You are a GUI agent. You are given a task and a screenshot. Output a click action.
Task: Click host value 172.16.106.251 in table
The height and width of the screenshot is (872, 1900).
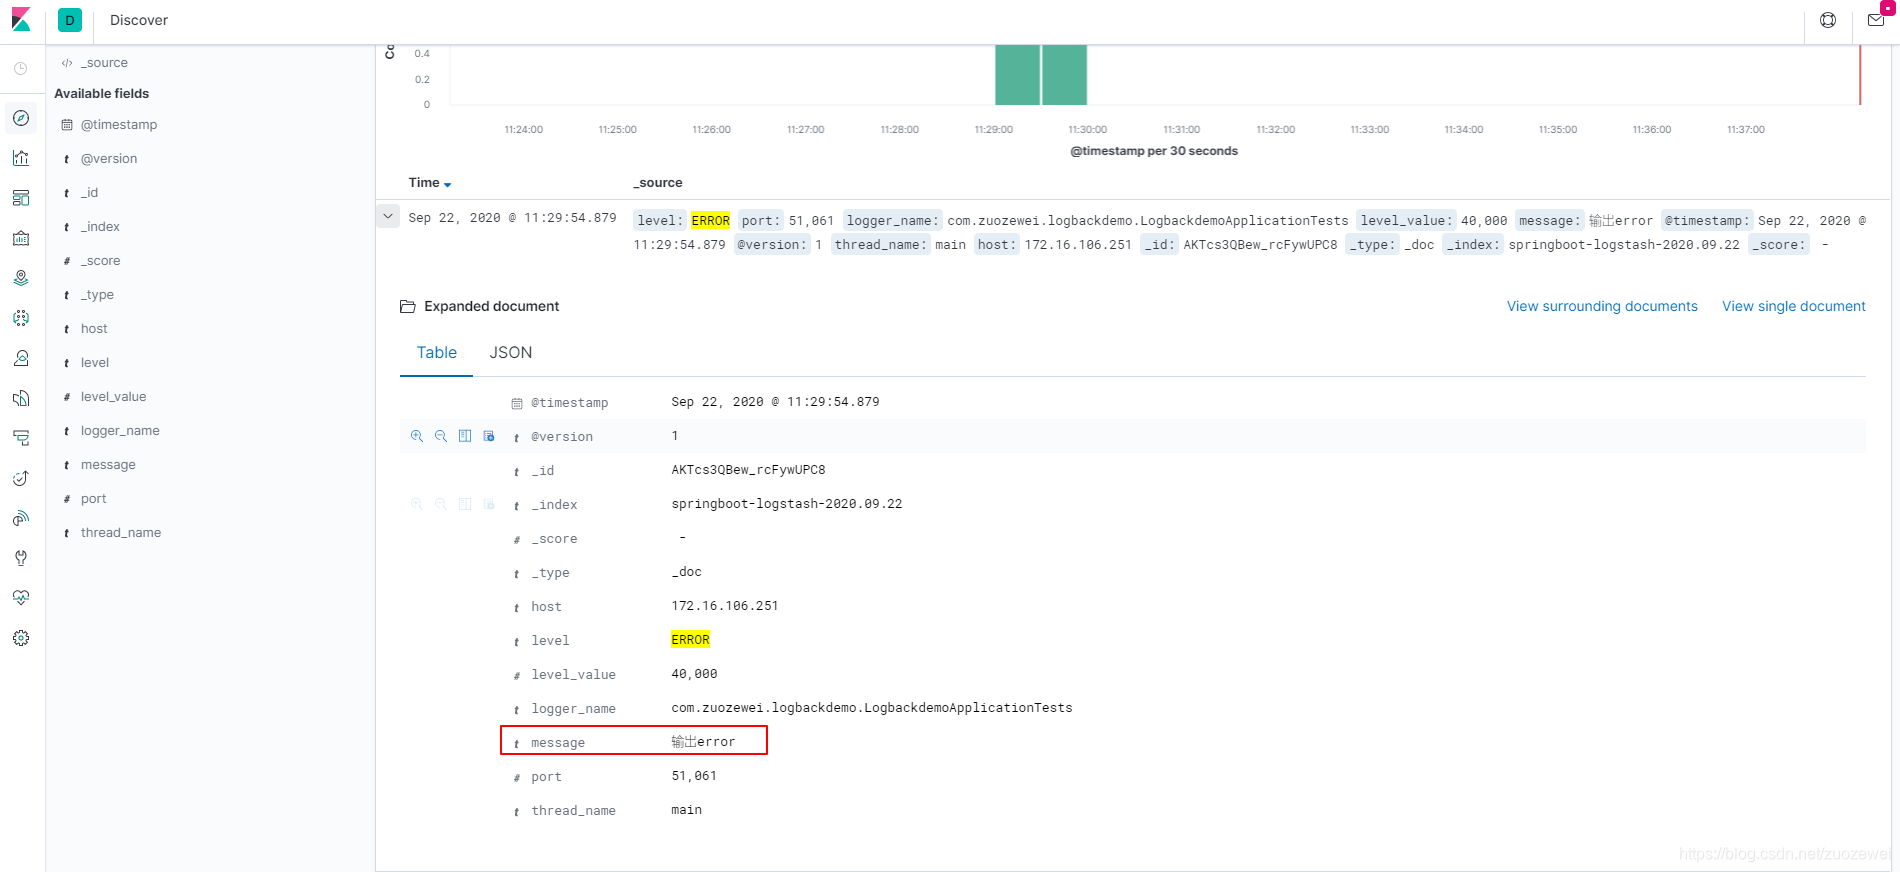pos(725,606)
